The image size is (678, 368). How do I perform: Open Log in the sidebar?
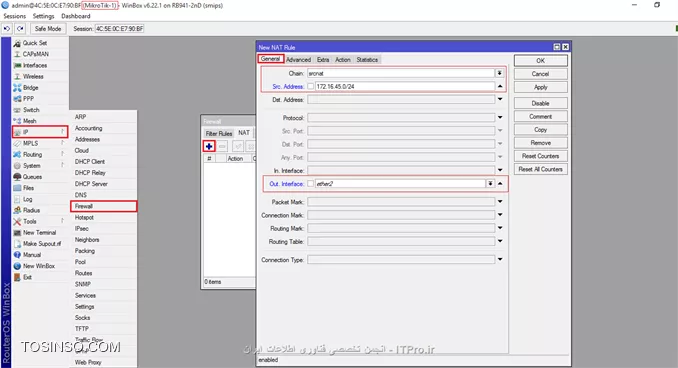coord(28,199)
